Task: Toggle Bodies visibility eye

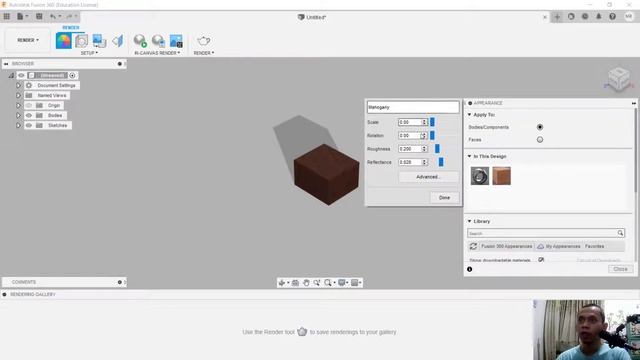Action: (29, 116)
